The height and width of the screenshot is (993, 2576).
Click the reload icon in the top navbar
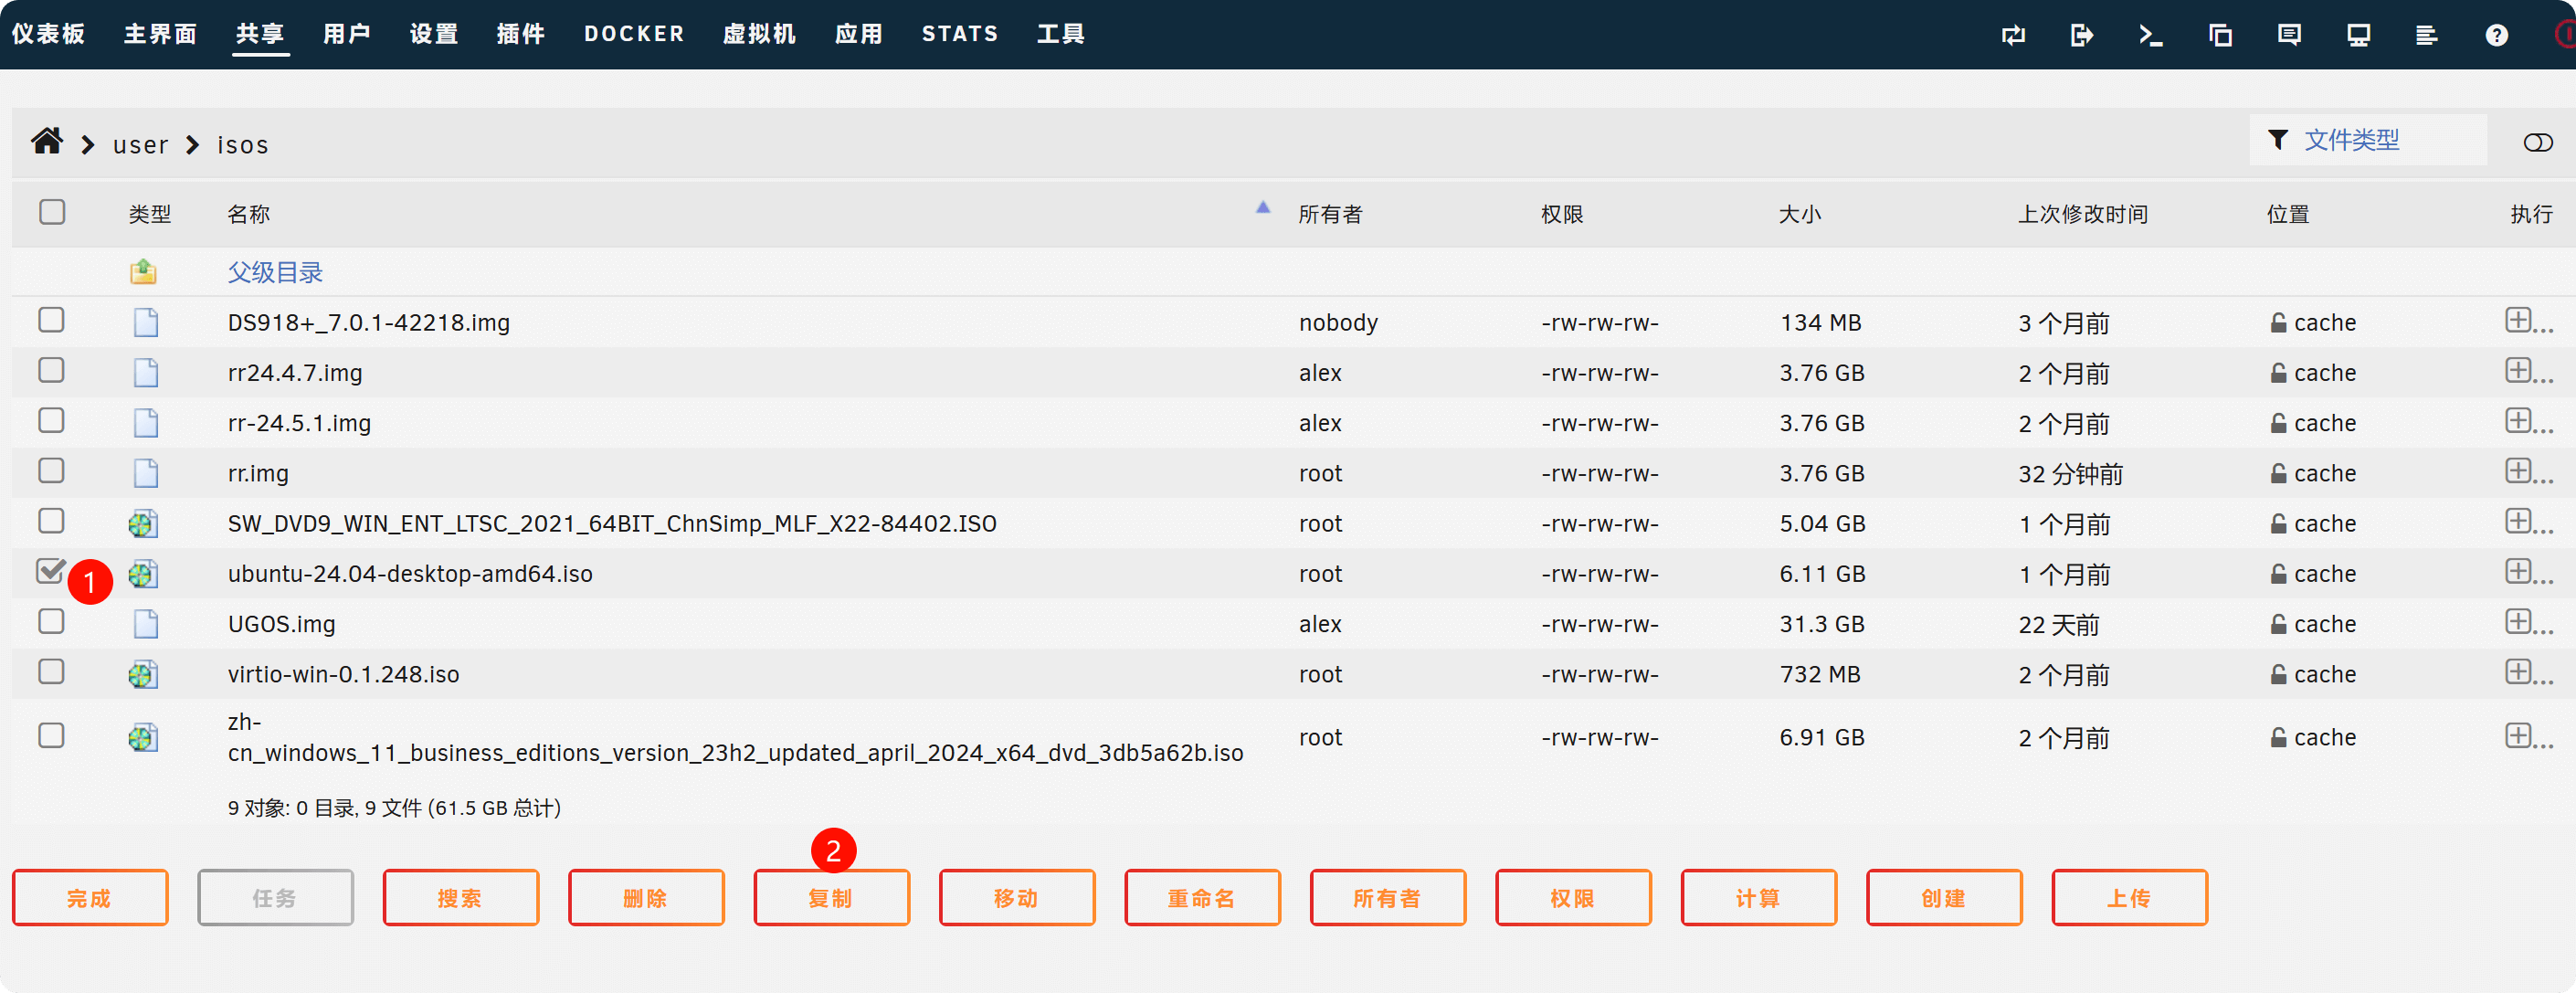2013,35
